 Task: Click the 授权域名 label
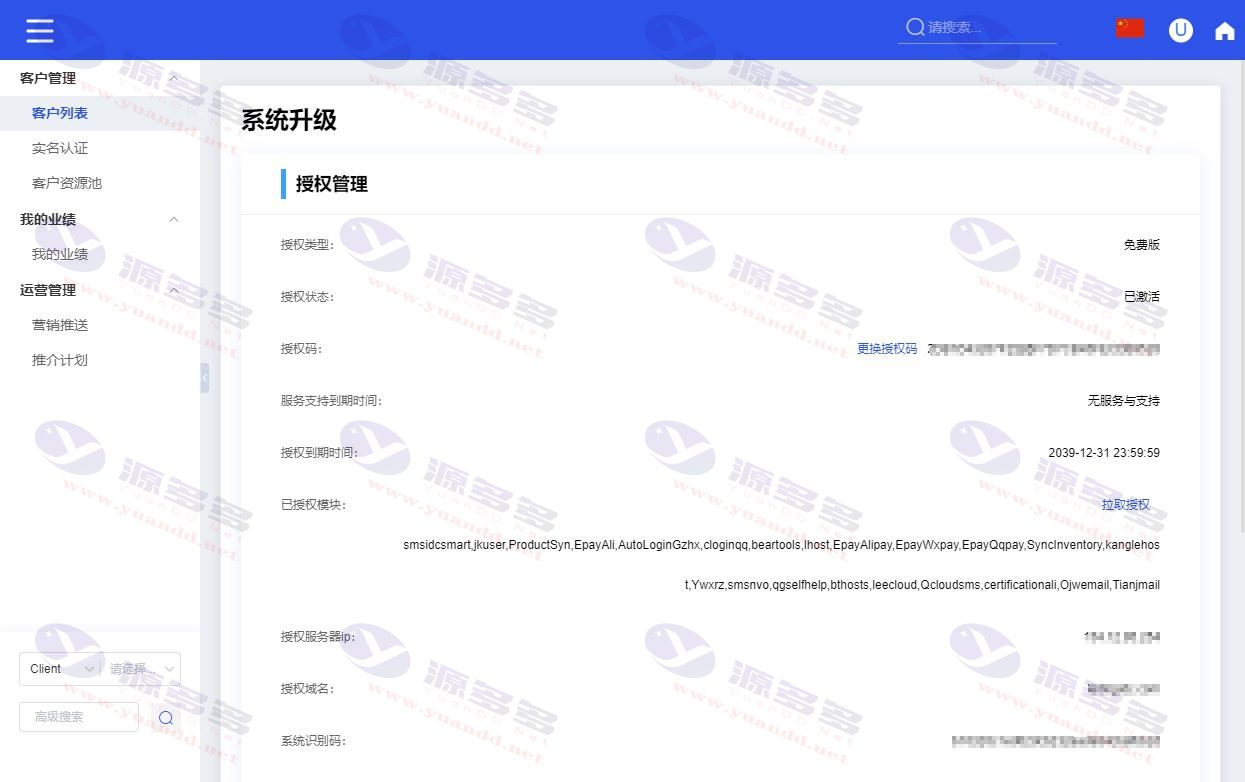pos(308,689)
